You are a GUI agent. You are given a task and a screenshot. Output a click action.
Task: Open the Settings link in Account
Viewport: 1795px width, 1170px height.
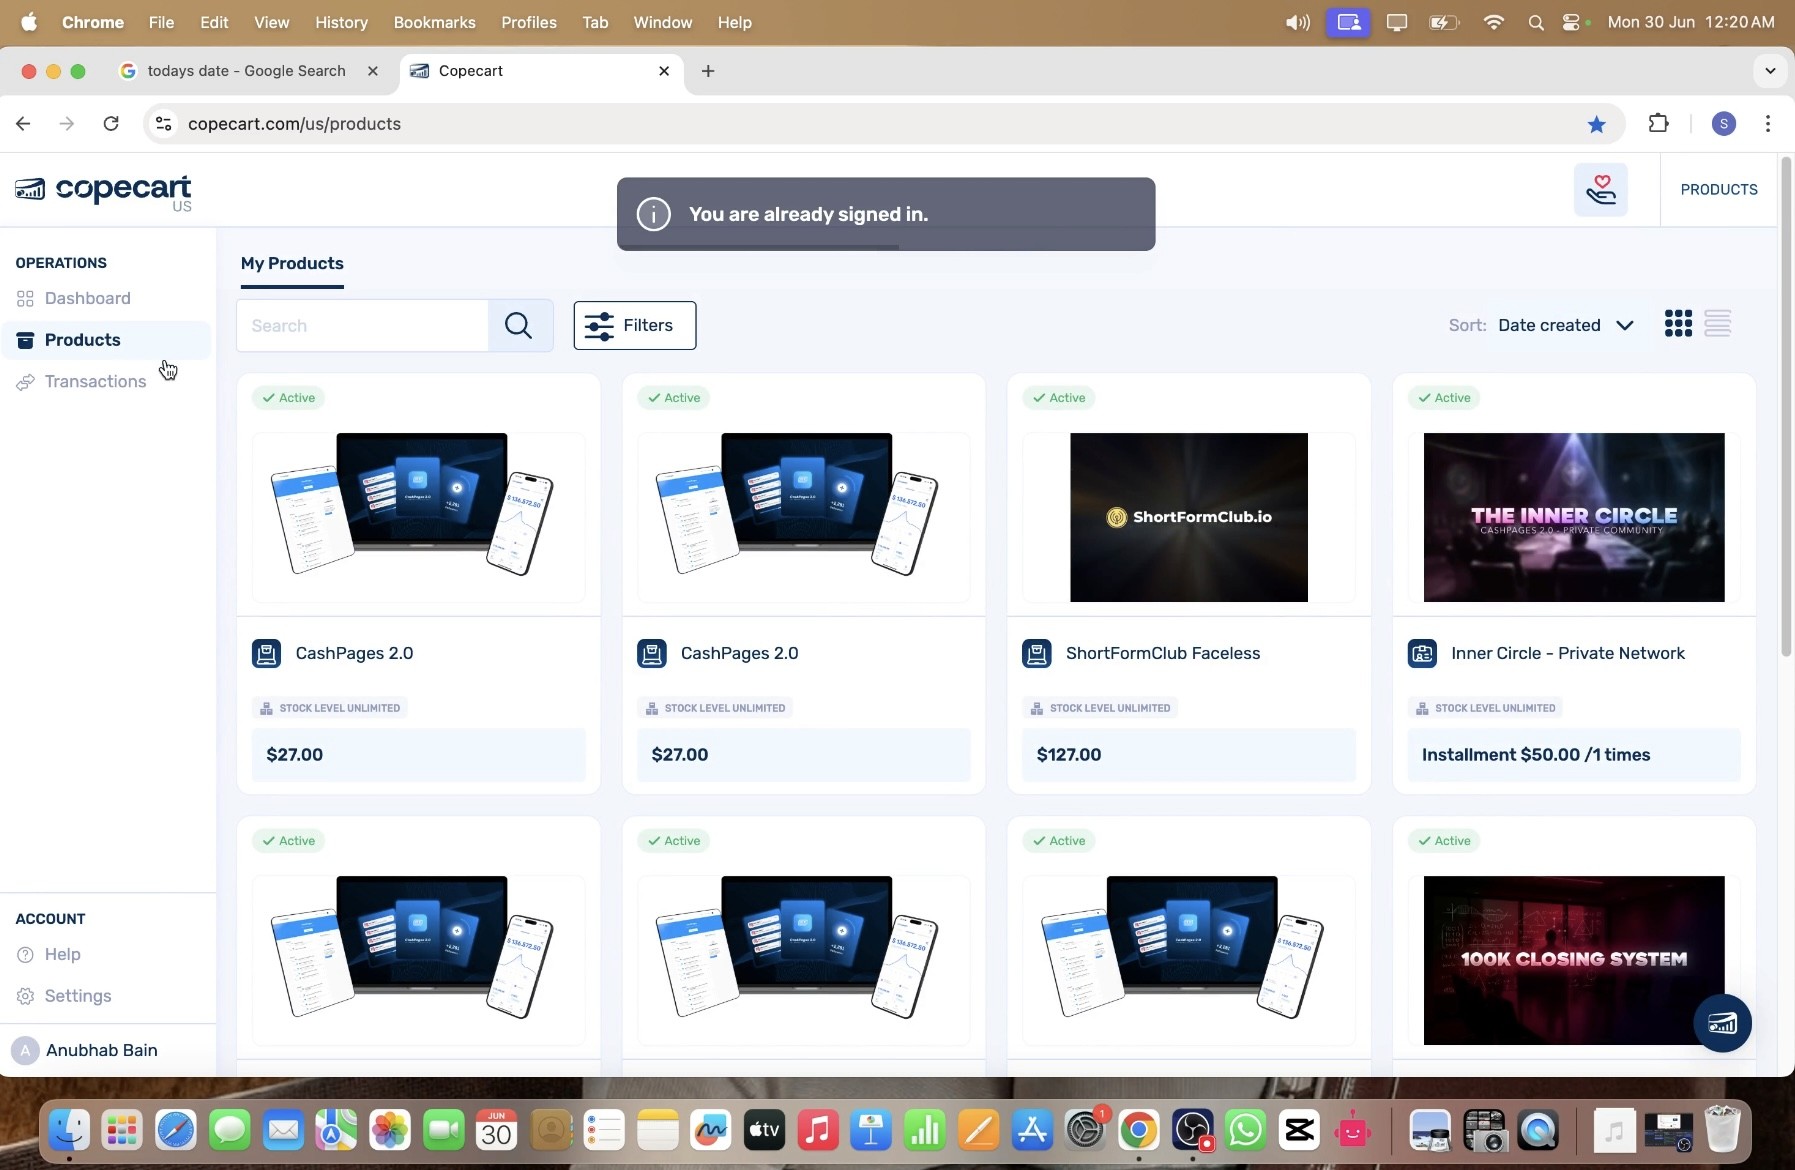[x=78, y=997]
